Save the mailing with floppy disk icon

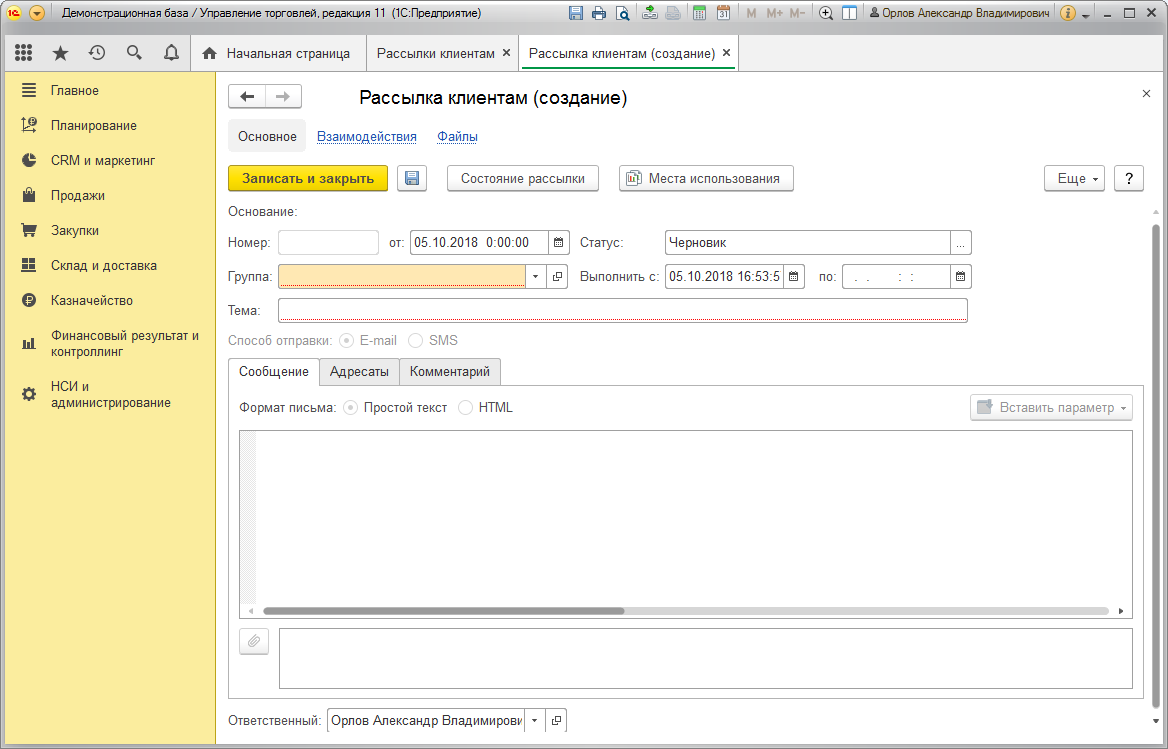point(412,179)
